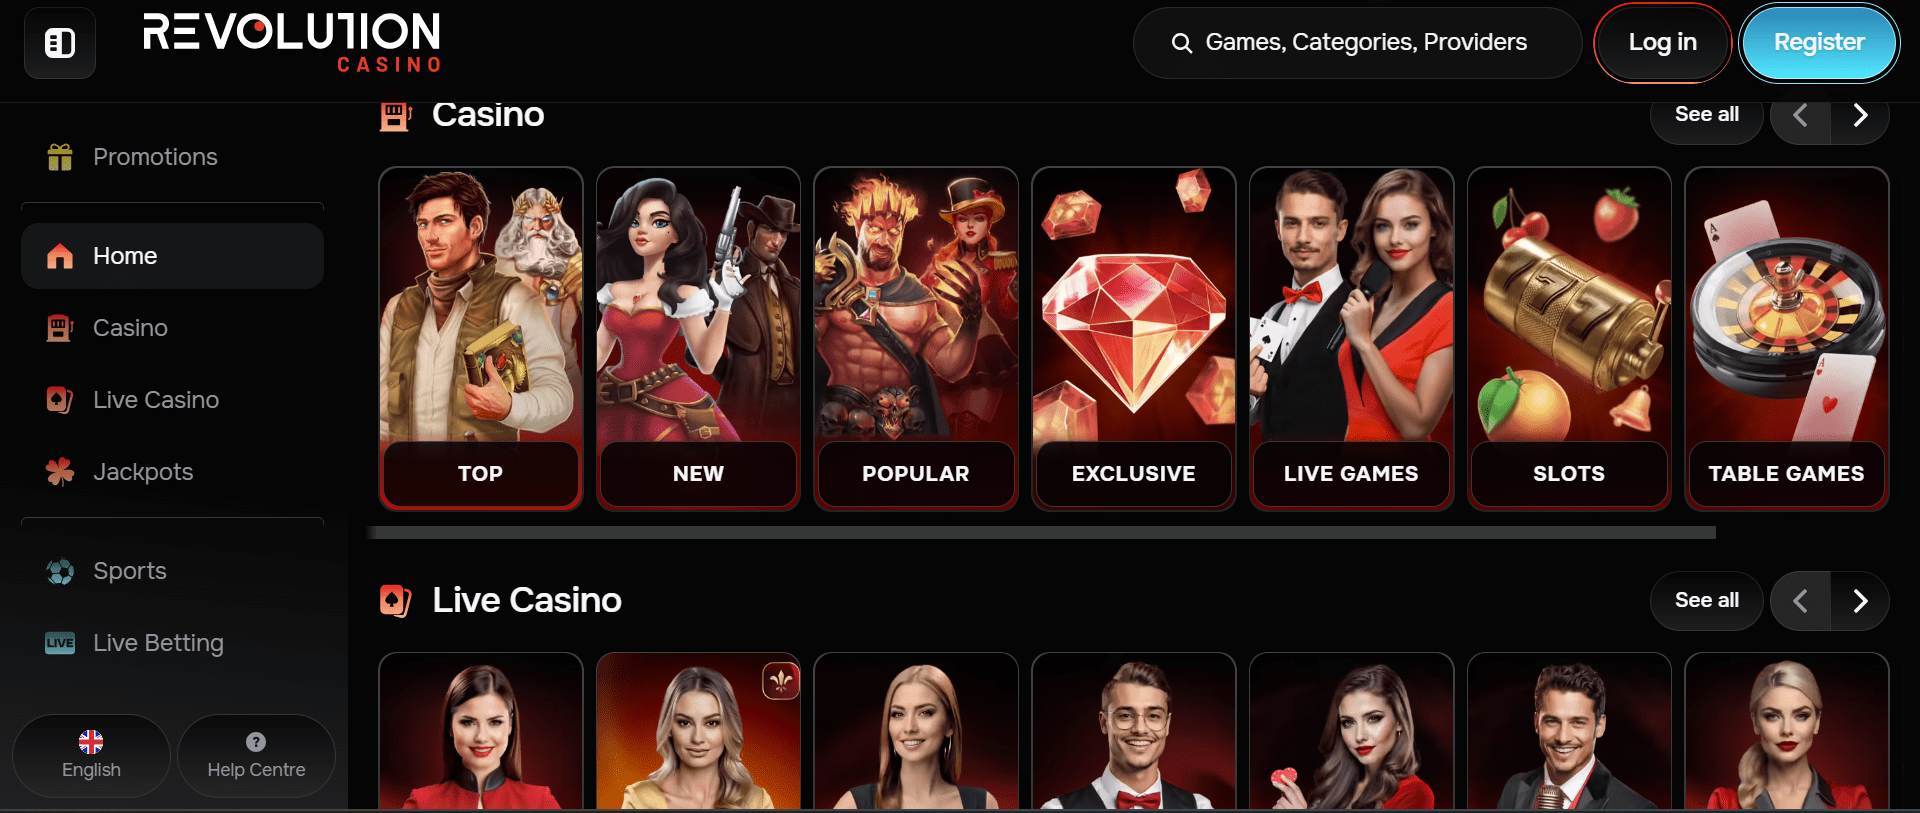Click the Promotions gift icon
This screenshot has width=1920, height=813.
point(60,157)
